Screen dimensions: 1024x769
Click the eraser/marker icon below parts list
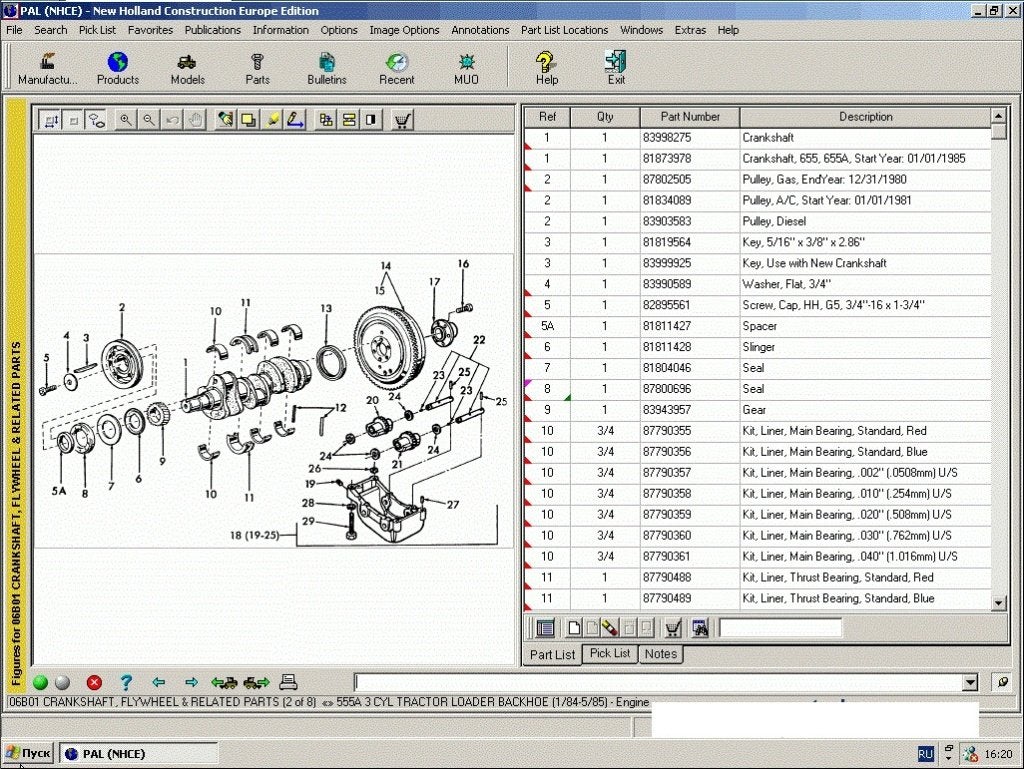[609, 628]
